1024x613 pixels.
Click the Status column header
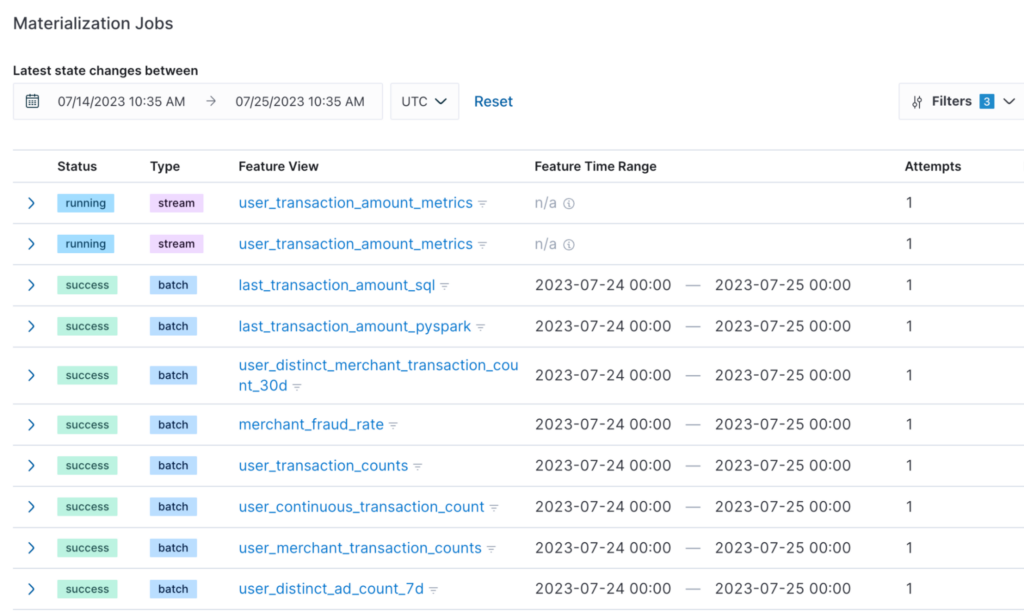[77, 166]
